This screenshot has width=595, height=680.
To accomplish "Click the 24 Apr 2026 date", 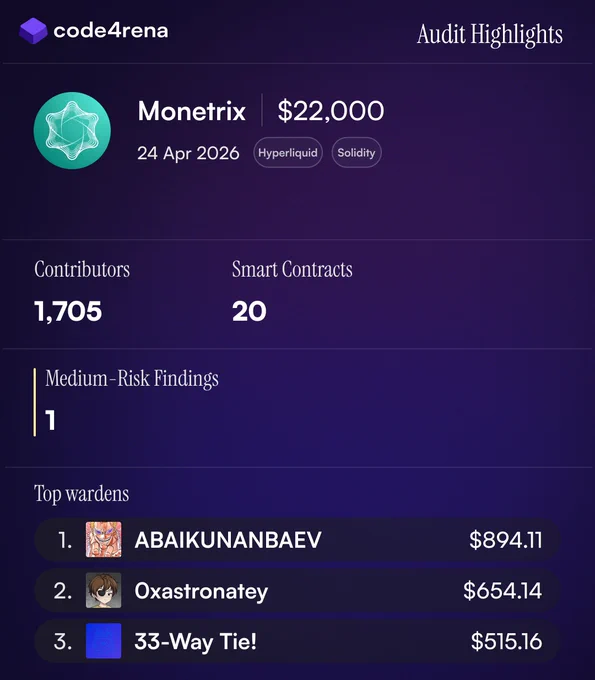I will (188, 153).
